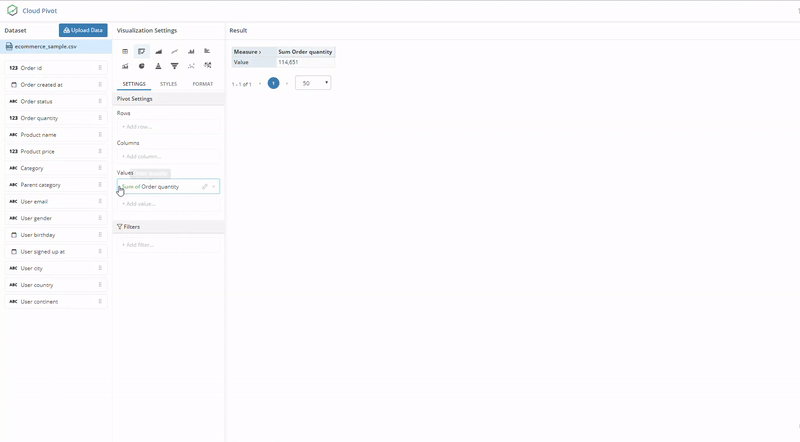Go to page 1 in pagination
Viewport: 800px width, 442px height.
(x=273, y=84)
